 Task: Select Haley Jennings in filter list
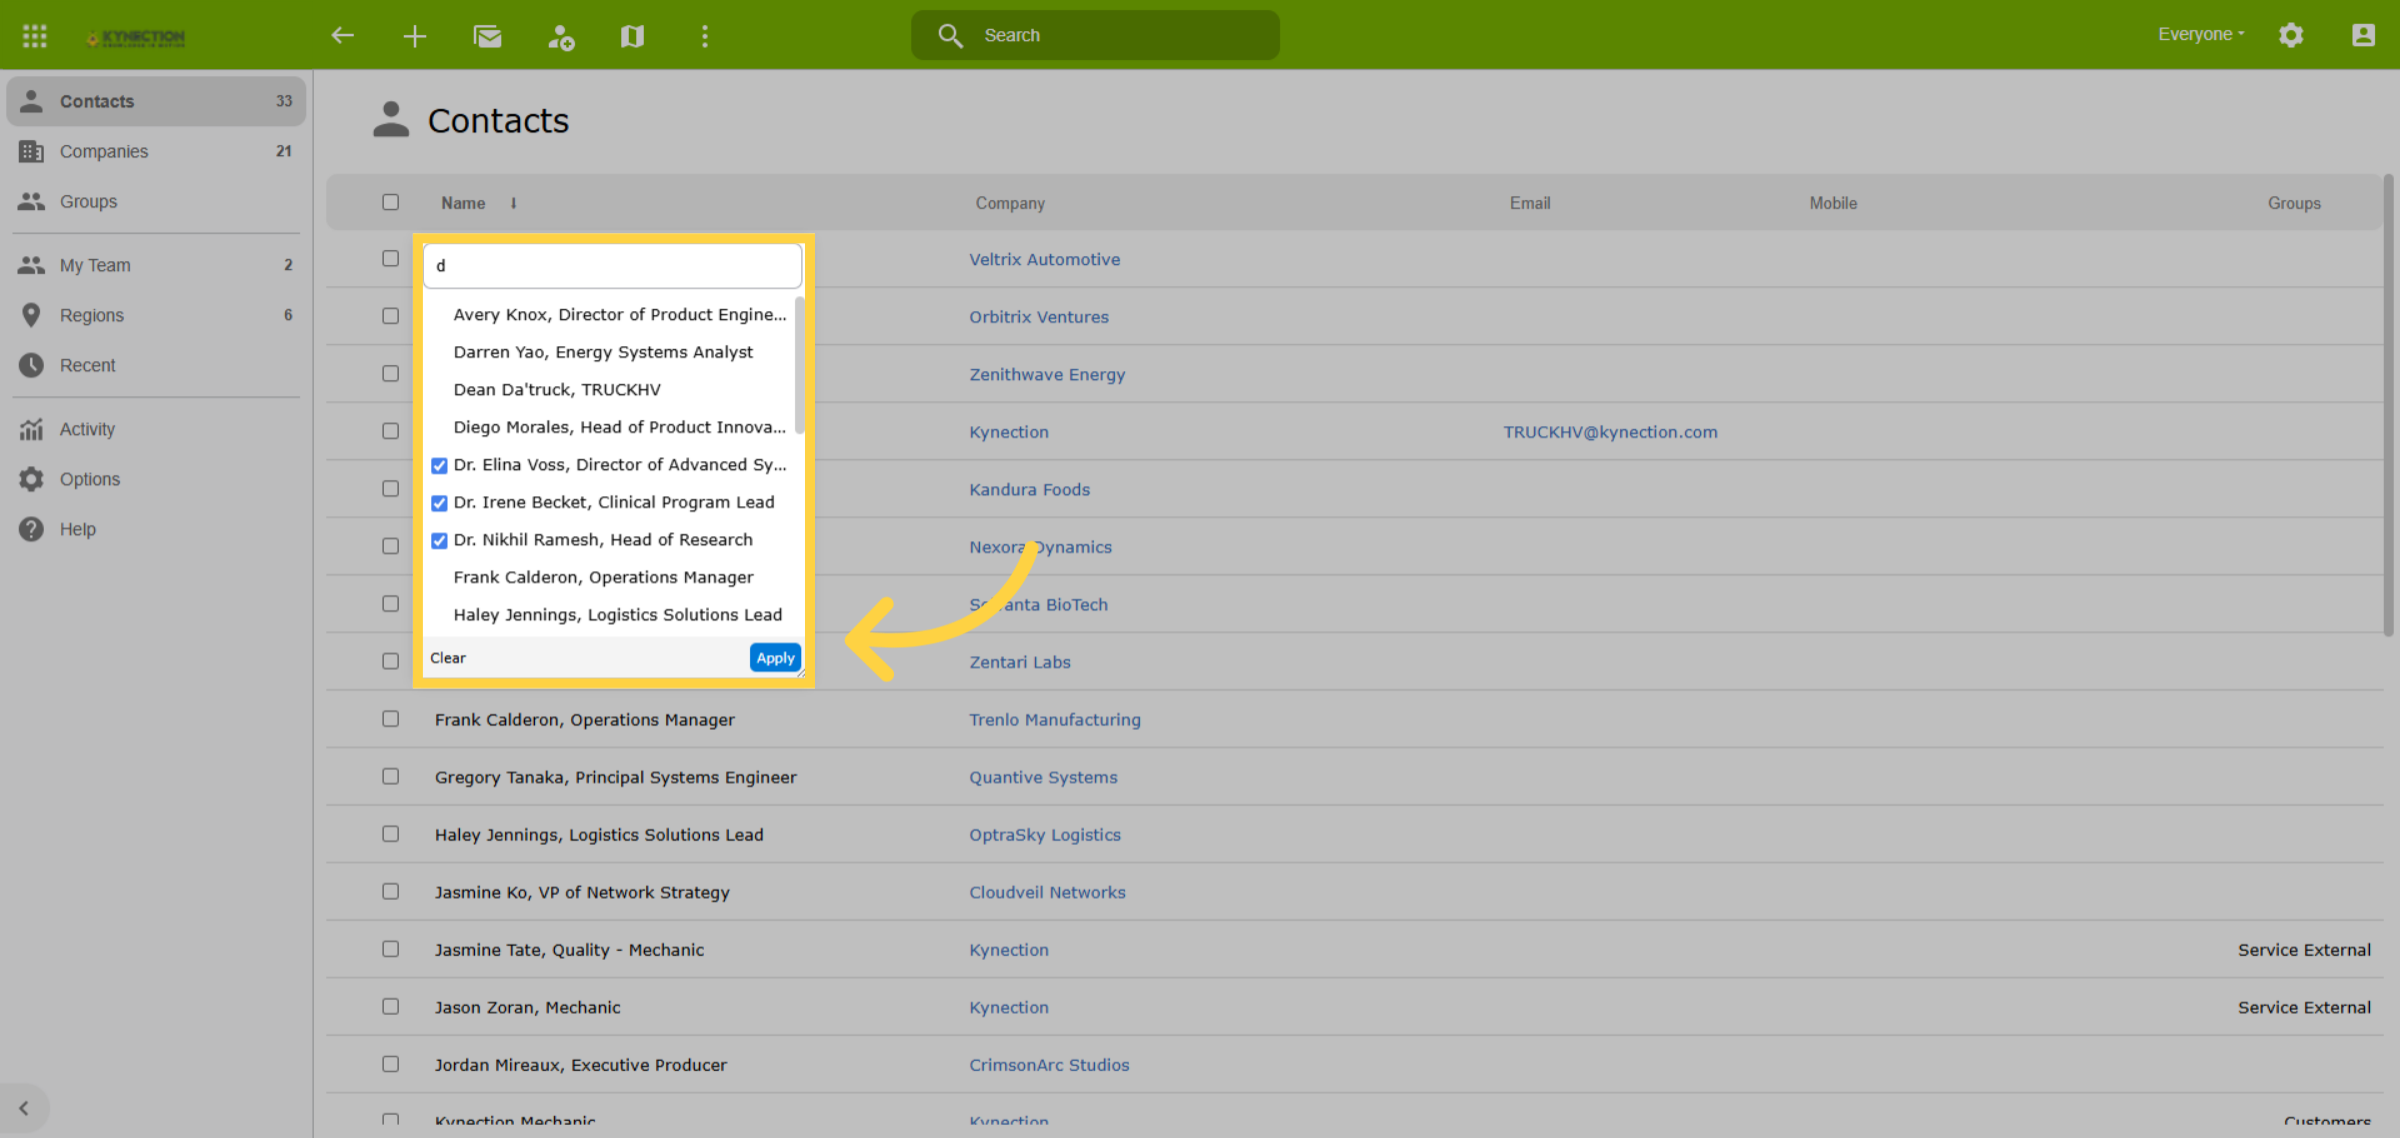[x=617, y=614]
